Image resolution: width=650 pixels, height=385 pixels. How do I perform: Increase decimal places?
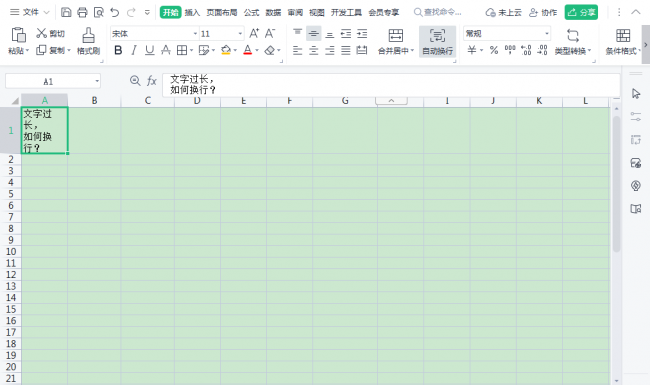[x=526, y=51]
